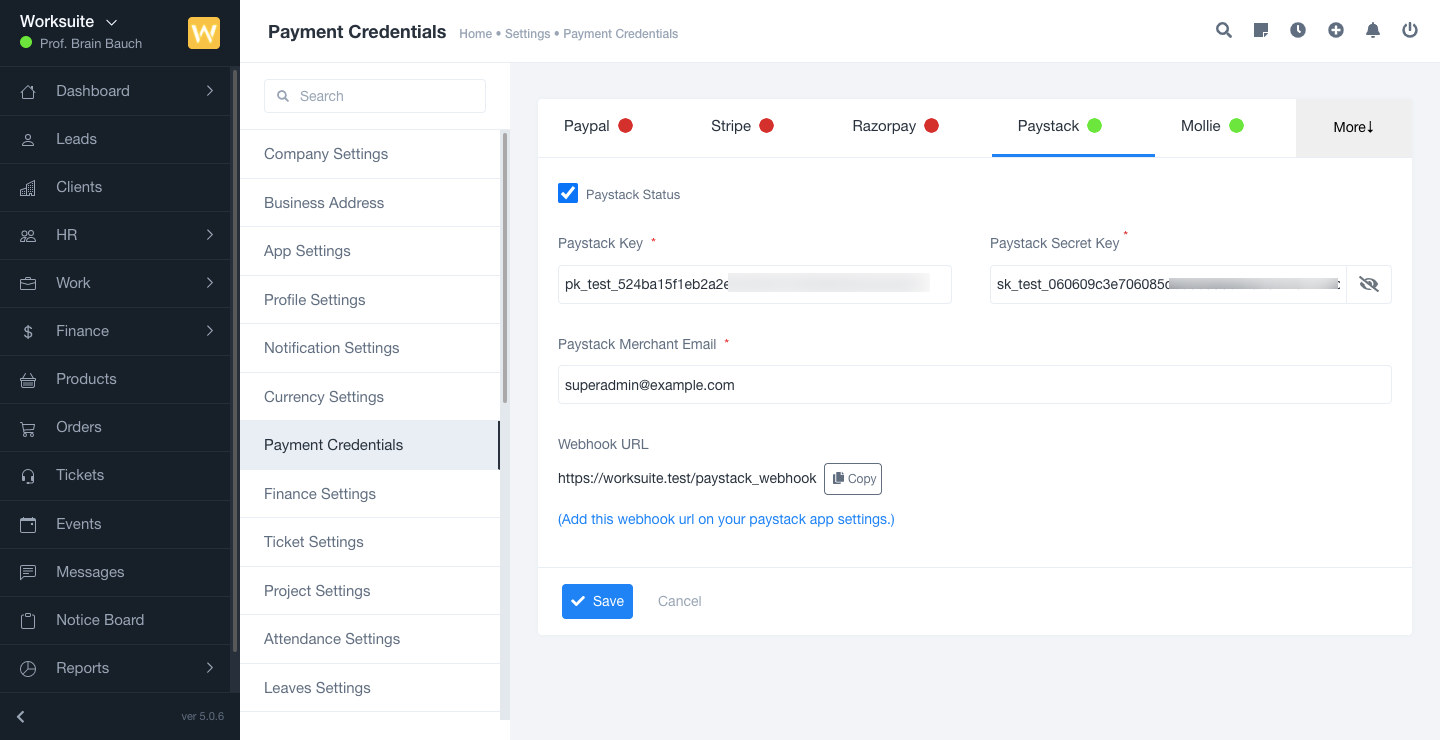
Task: Open Notification Settings
Action: tap(369, 348)
